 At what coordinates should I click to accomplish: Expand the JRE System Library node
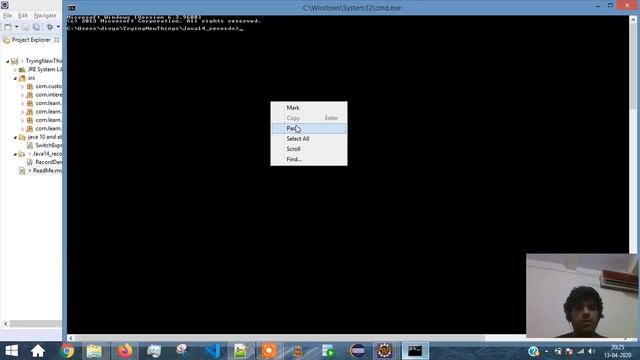click(x=15, y=70)
